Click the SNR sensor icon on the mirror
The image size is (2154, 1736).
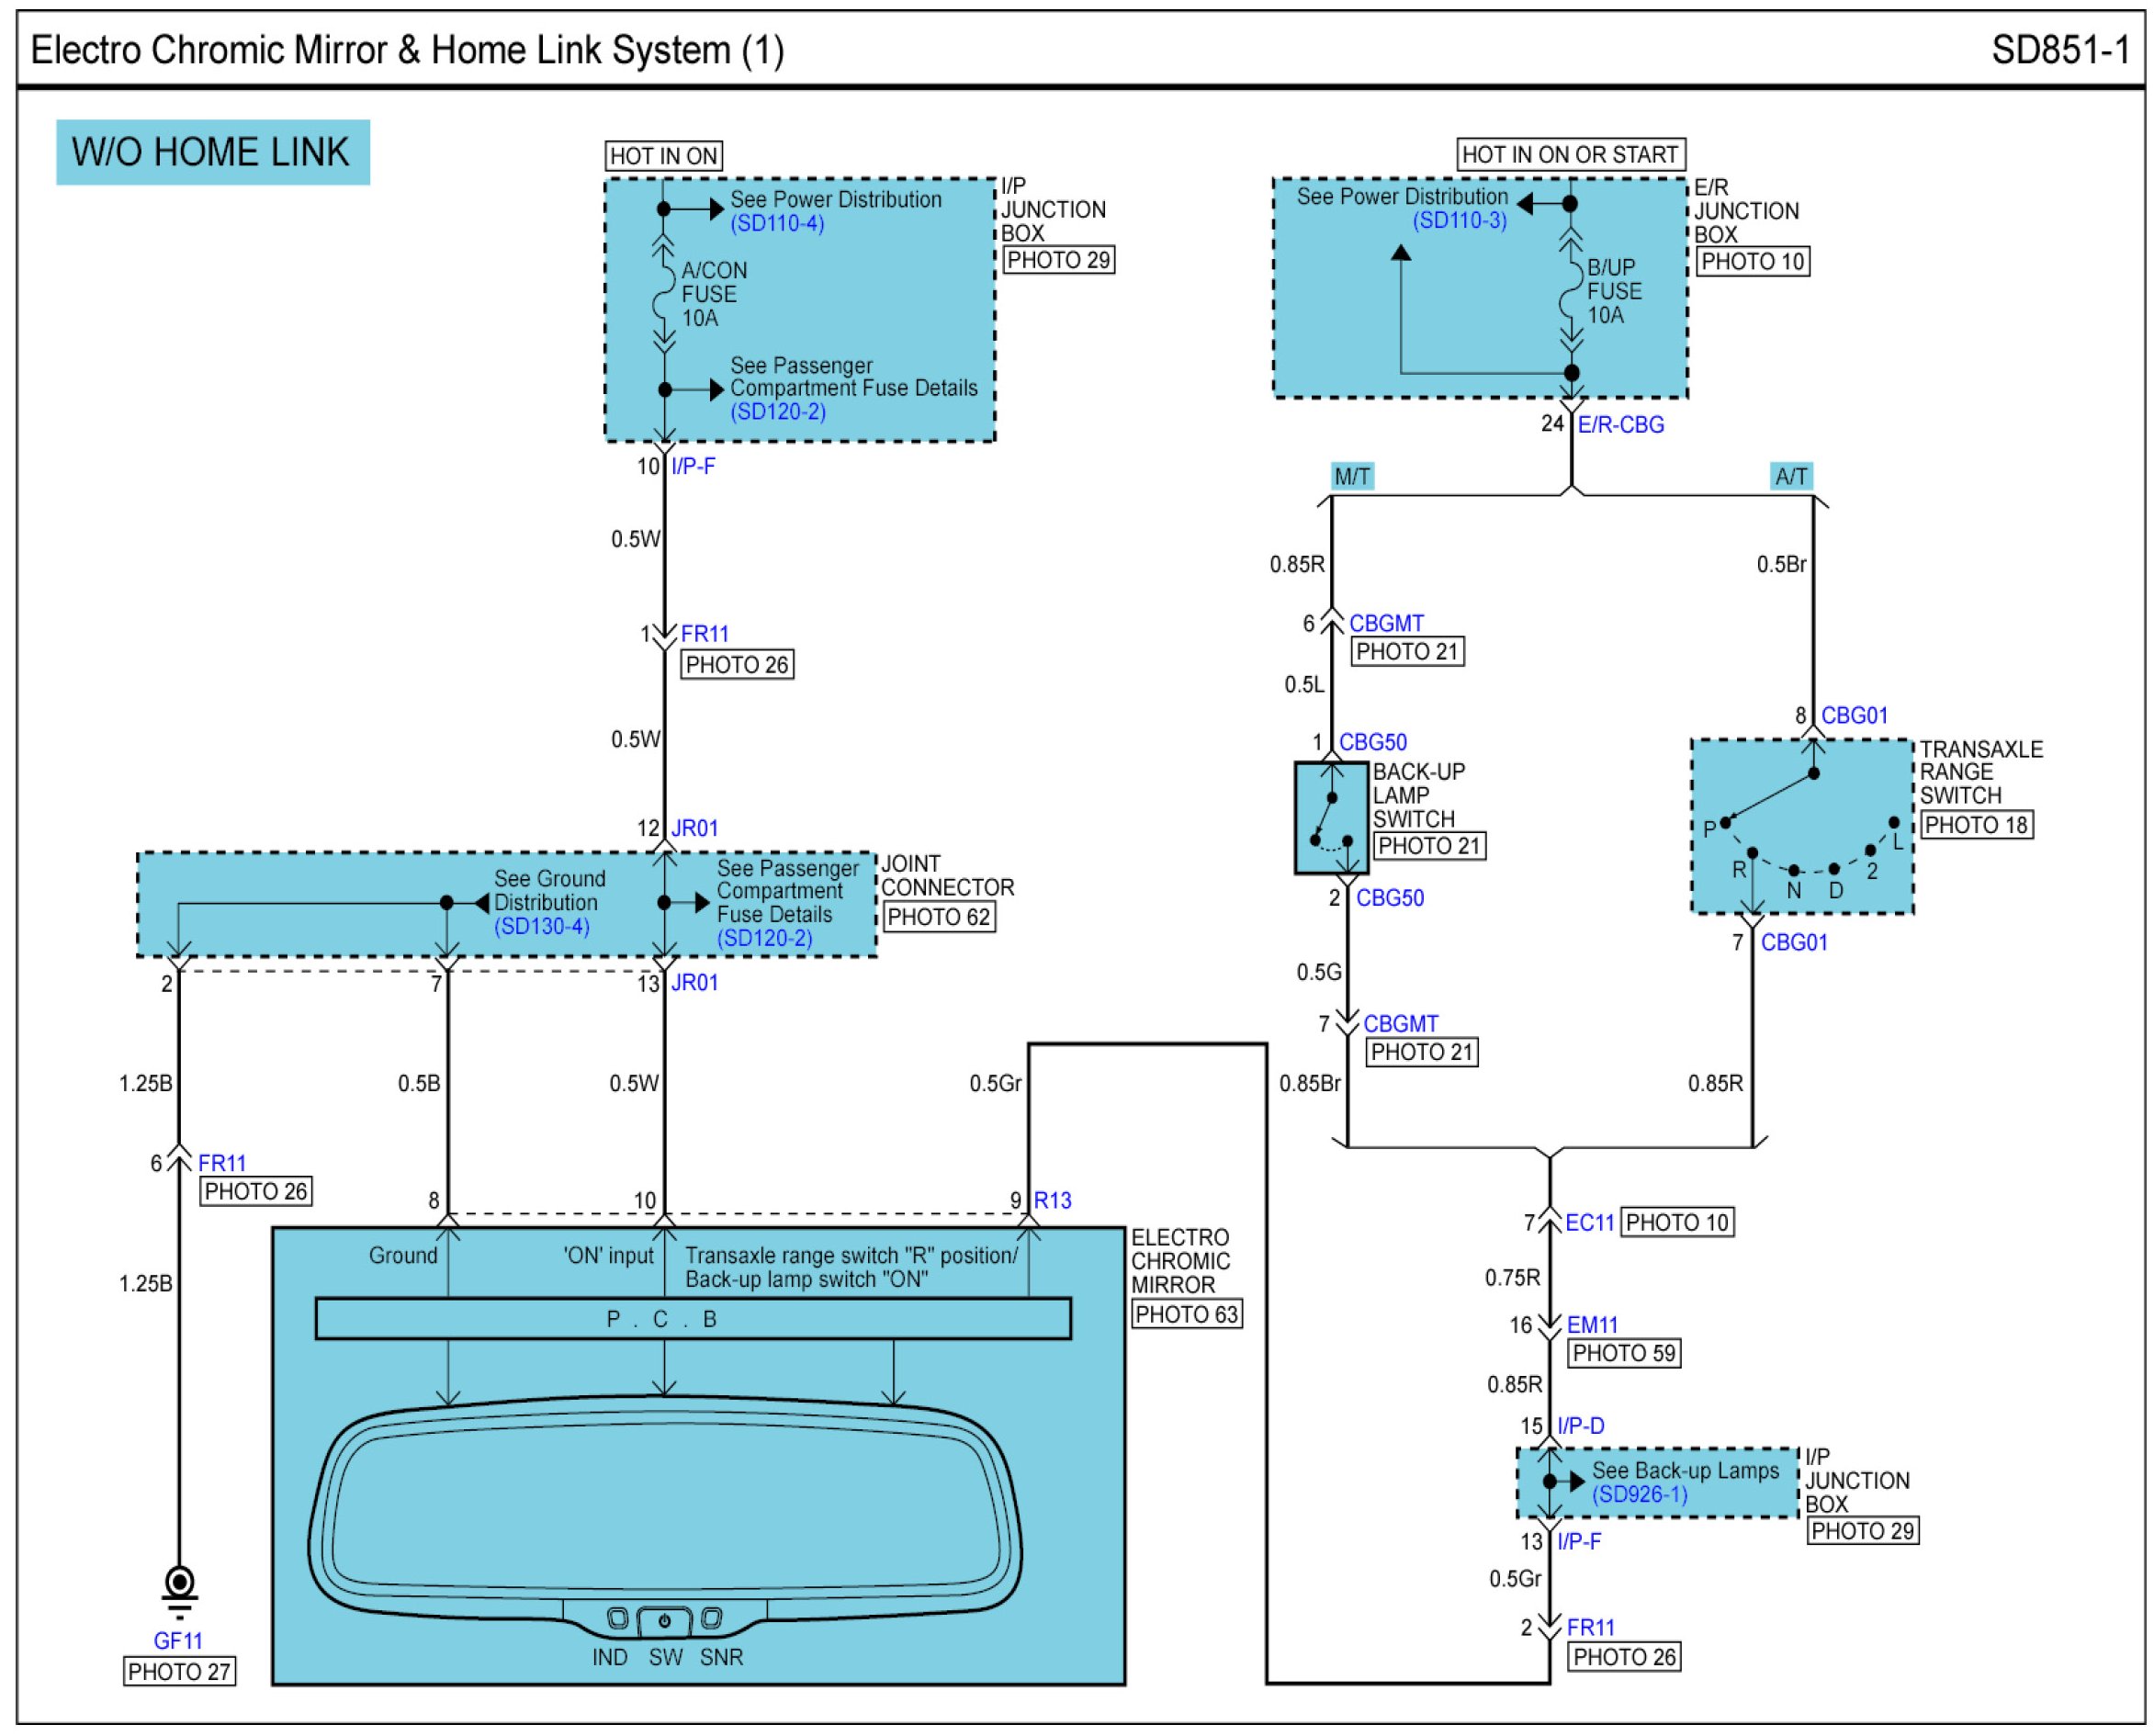point(711,1619)
